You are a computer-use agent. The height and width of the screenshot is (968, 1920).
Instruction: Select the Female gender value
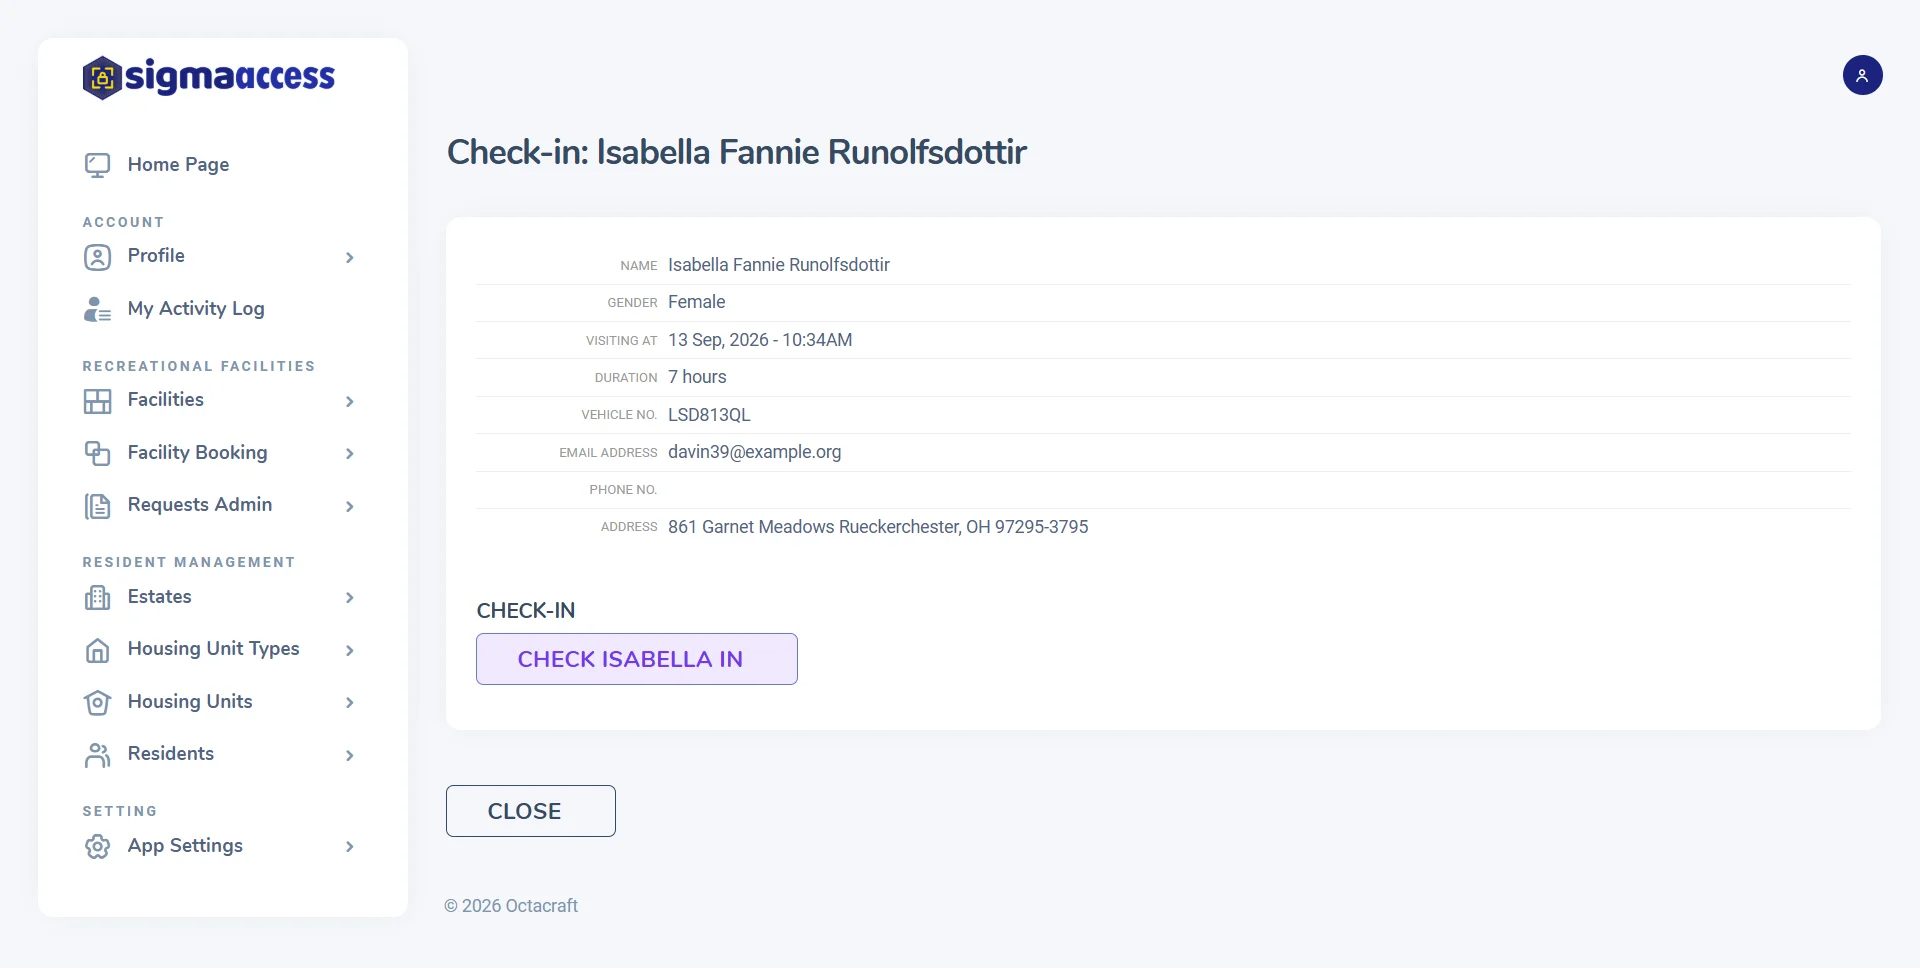(697, 302)
